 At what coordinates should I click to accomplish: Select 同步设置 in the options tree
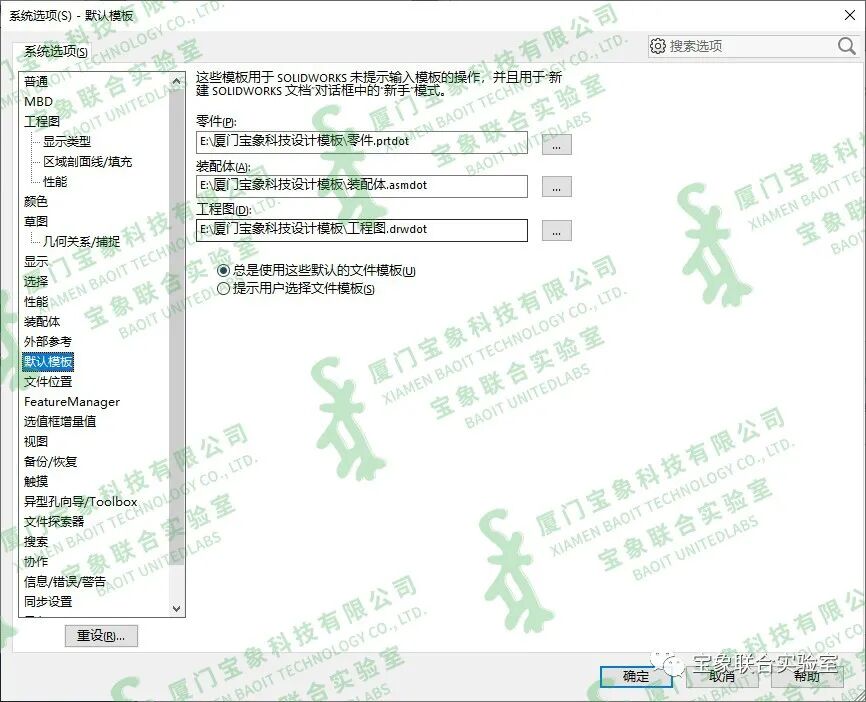point(48,601)
